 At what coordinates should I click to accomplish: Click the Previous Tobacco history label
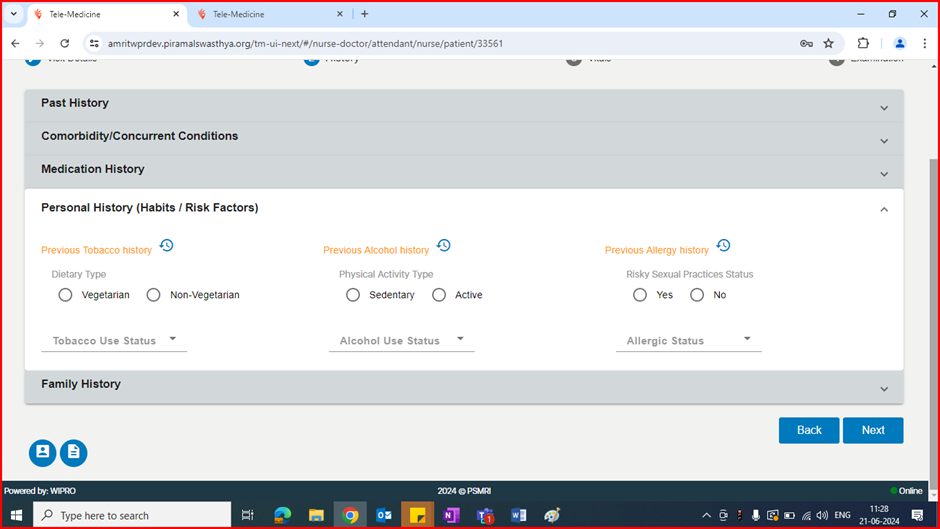pos(97,250)
